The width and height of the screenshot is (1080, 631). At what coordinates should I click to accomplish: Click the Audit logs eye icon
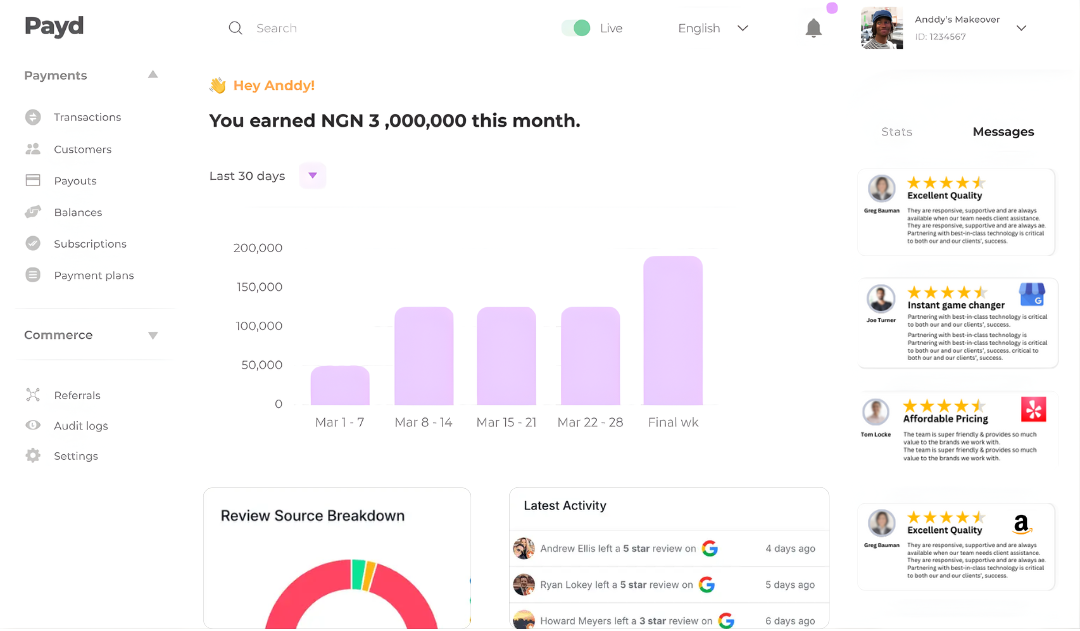click(33, 426)
